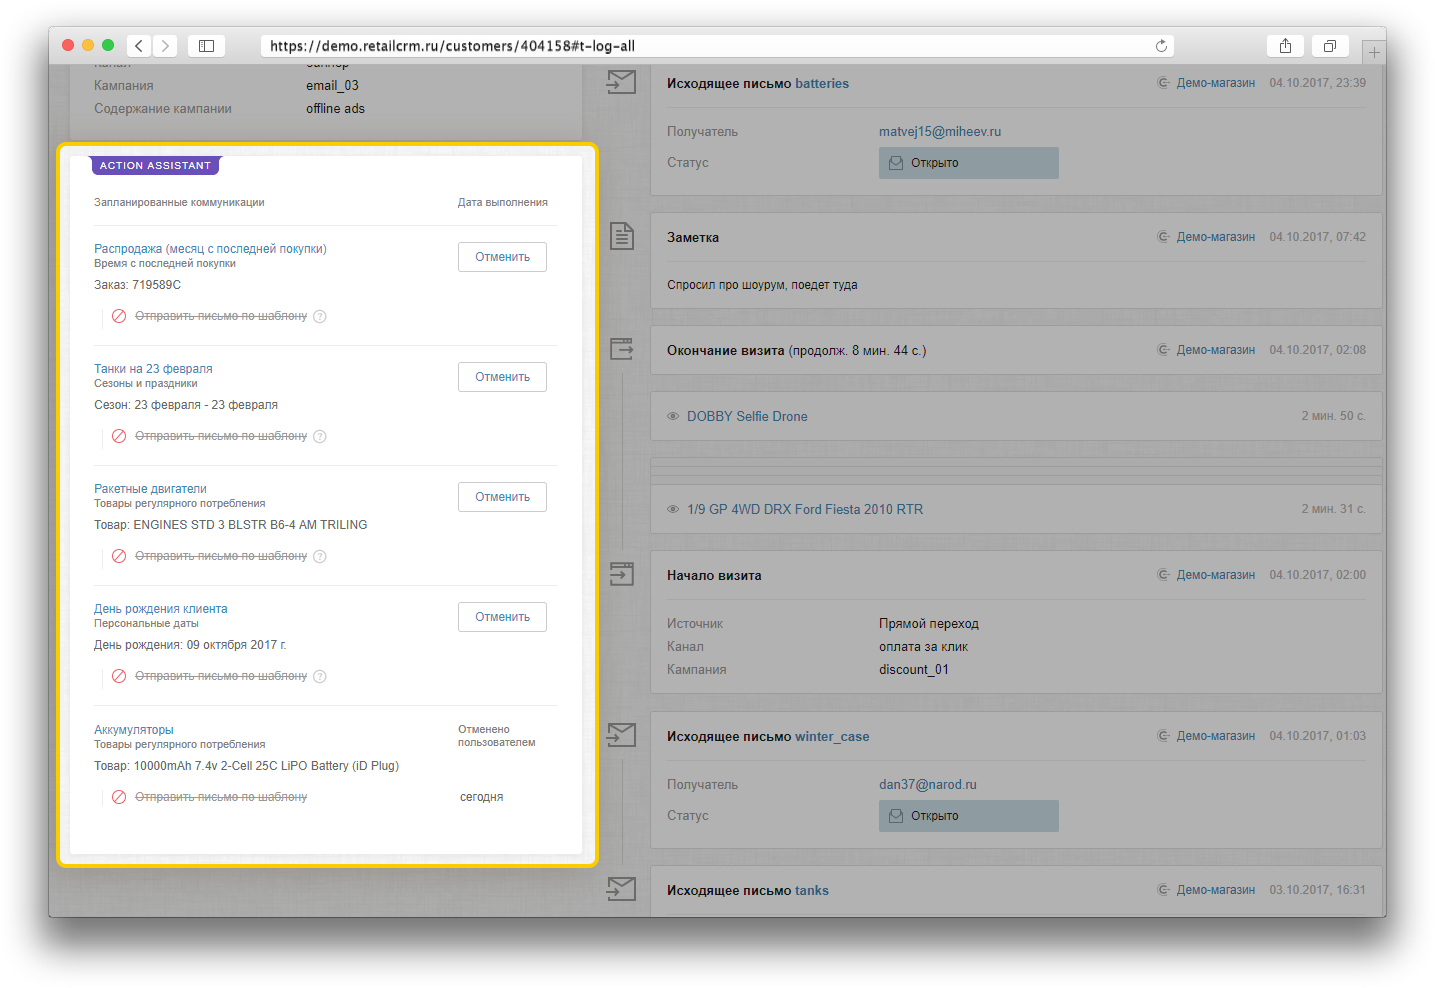Click the visit end icon beside Окончание визита
This screenshot has width=1435, height=988.
click(622, 349)
